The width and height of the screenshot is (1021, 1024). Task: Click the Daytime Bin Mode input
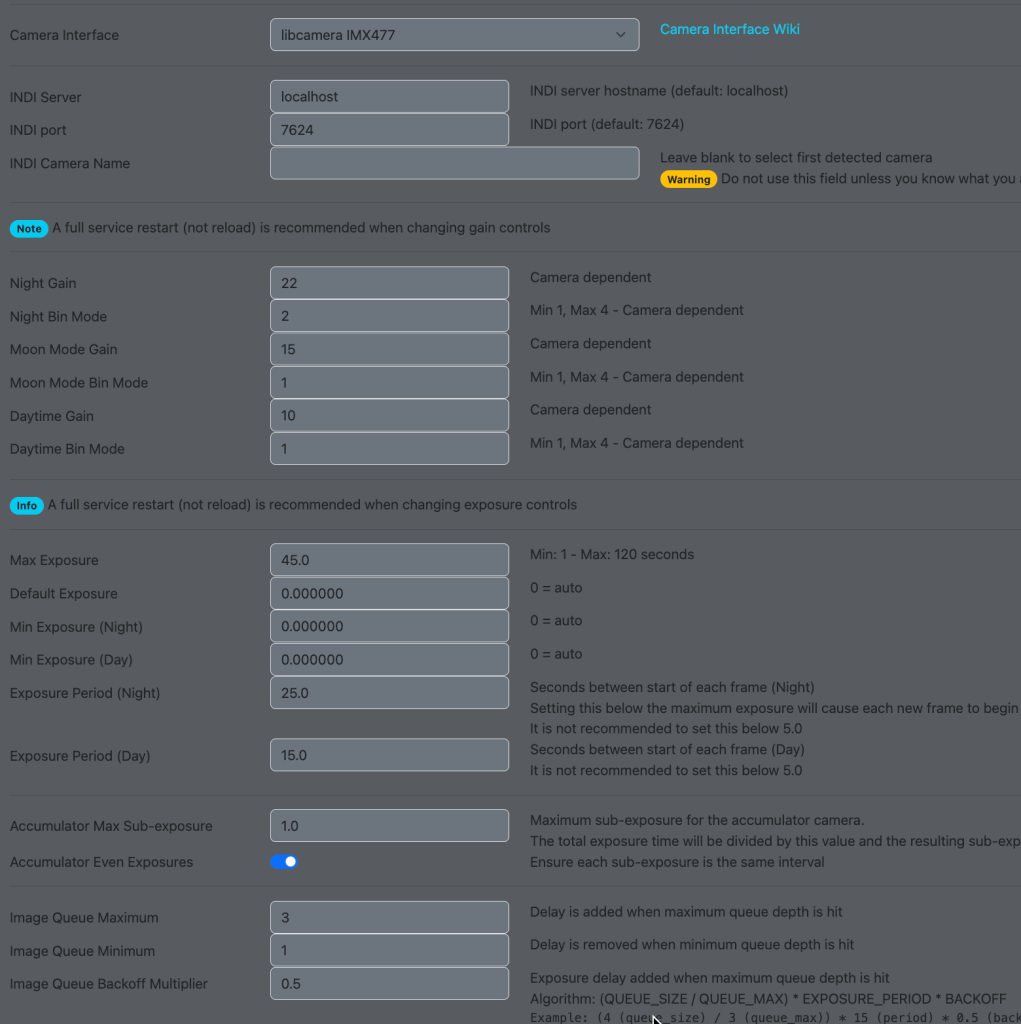[389, 449]
